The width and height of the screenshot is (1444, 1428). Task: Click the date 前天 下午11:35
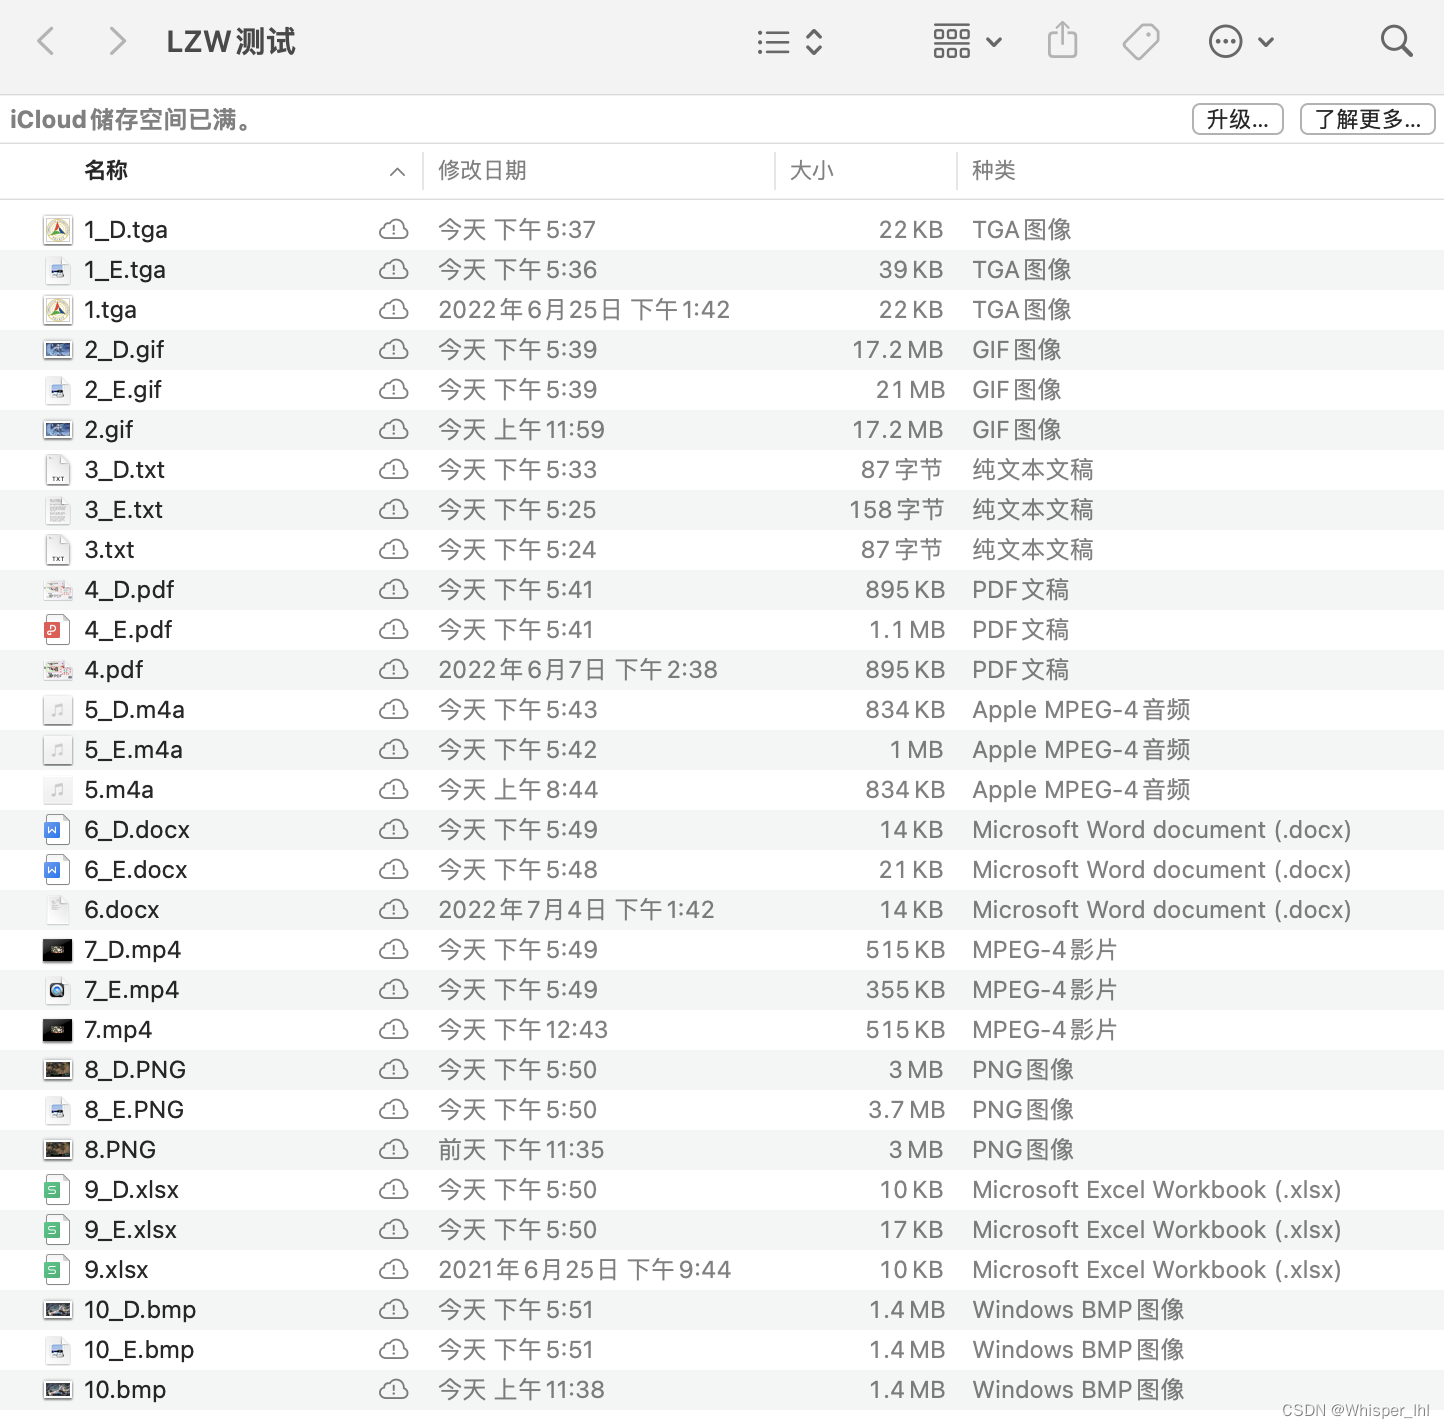point(521,1150)
